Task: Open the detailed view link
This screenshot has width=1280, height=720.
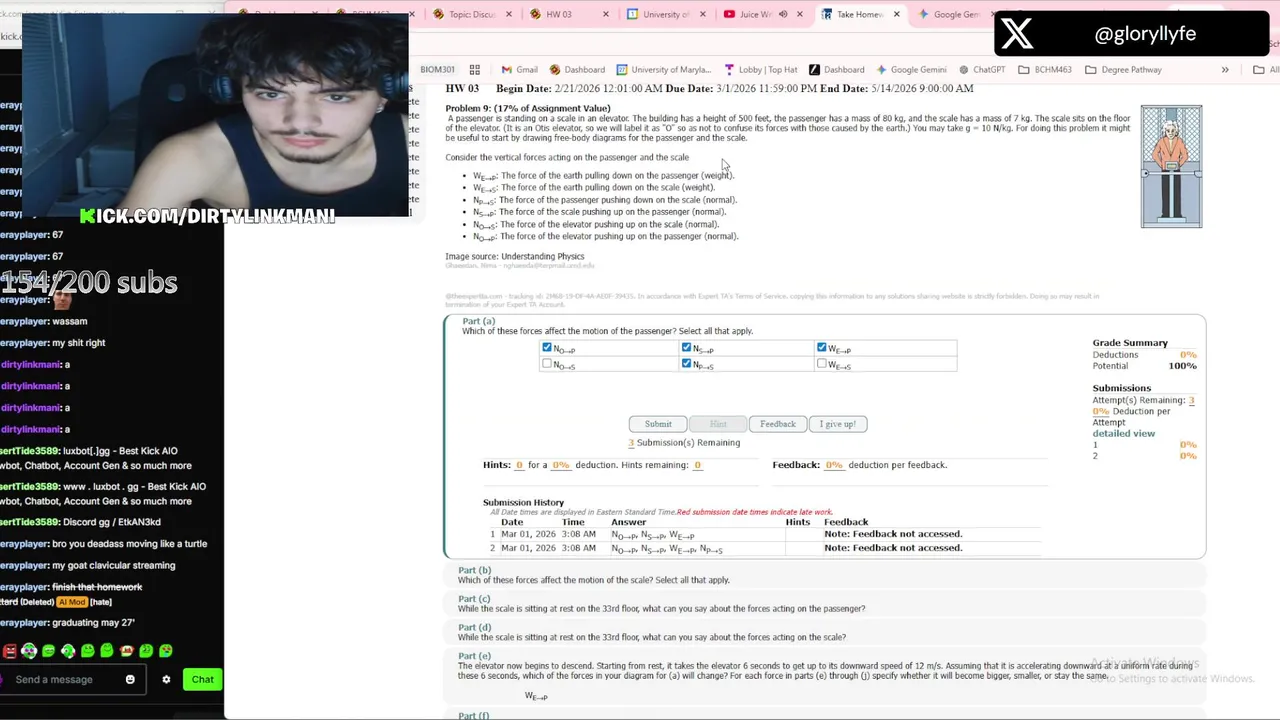Action: [x=1123, y=433]
